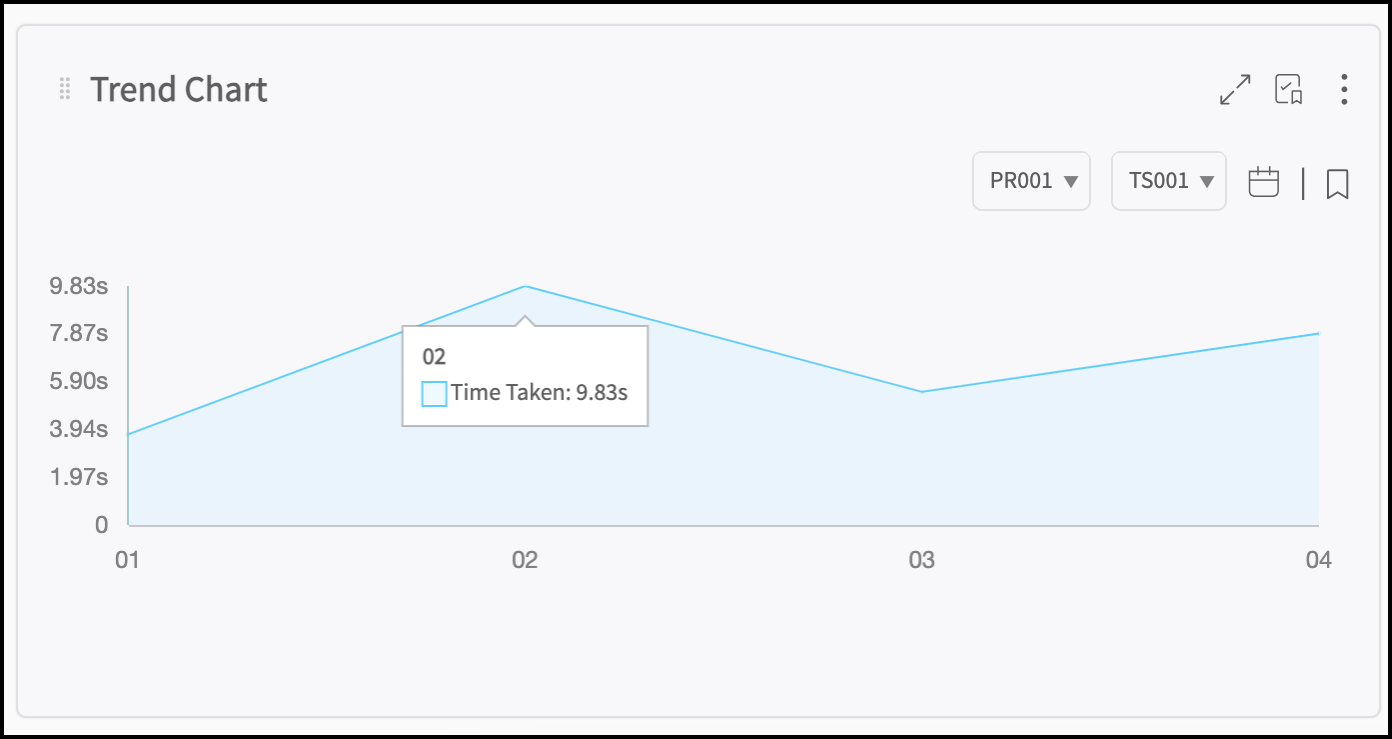Click the checklist bookmark icon in header
The image size is (1392, 739).
pos(1288,89)
